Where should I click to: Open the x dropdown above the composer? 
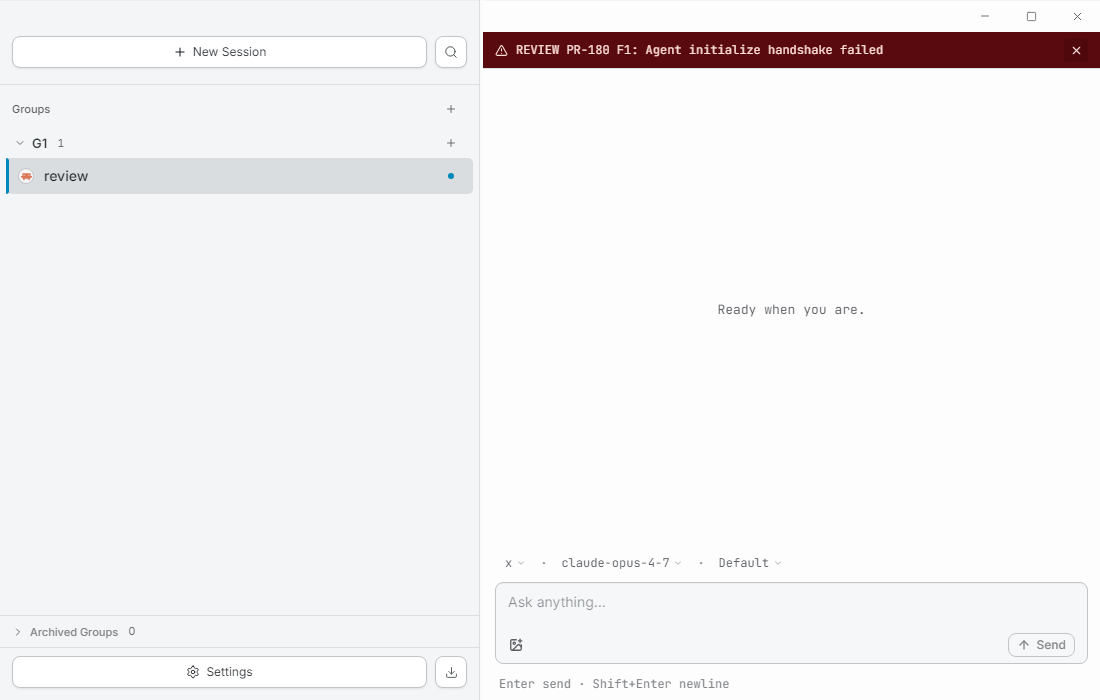(513, 563)
